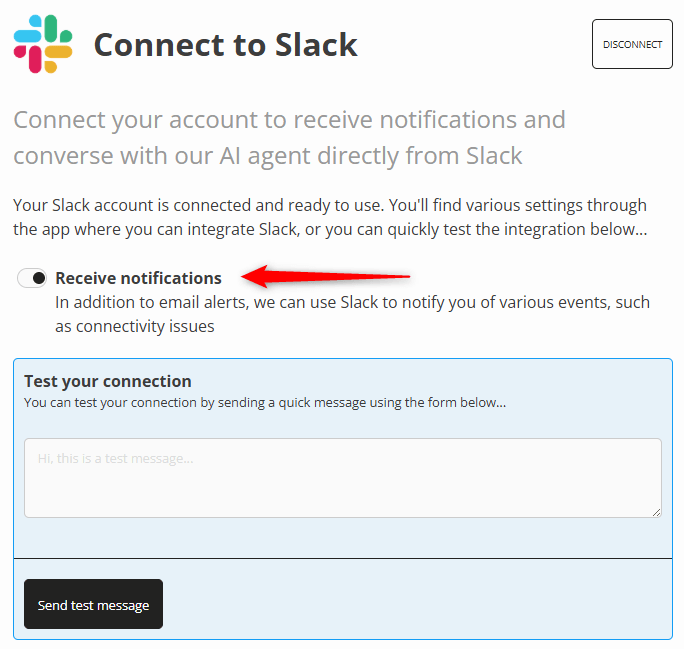The width and height of the screenshot is (684, 649).
Task: Click the text area resize handle
Action: pyautogui.click(x=656, y=512)
